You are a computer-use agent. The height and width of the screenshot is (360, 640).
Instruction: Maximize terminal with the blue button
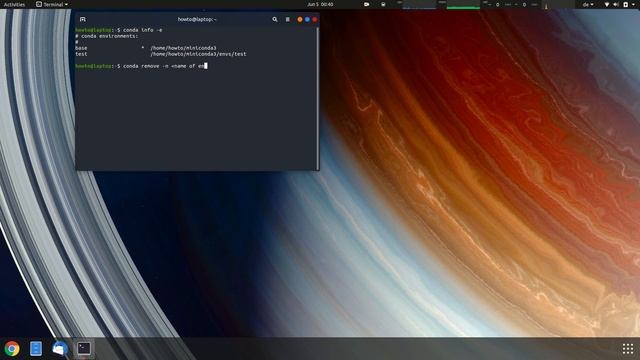tap(307, 19)
